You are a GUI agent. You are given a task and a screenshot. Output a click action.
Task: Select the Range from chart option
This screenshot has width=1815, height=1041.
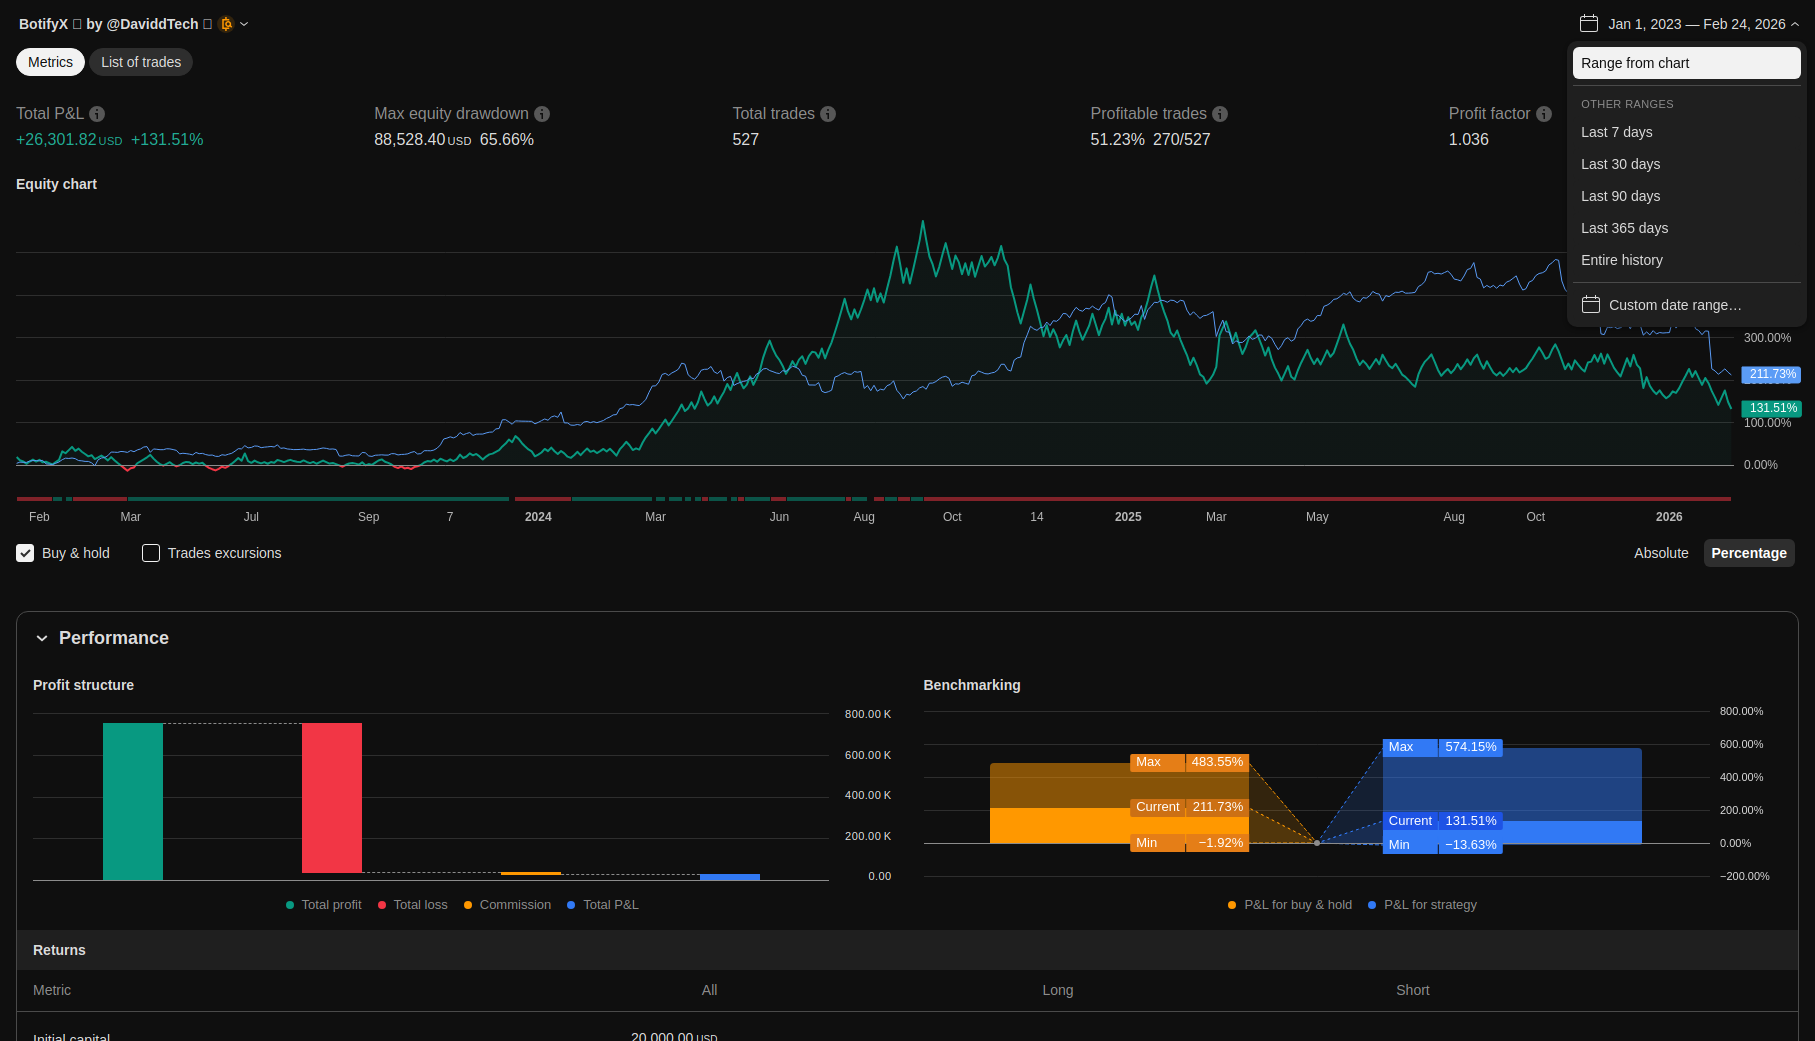(1686, 63)
